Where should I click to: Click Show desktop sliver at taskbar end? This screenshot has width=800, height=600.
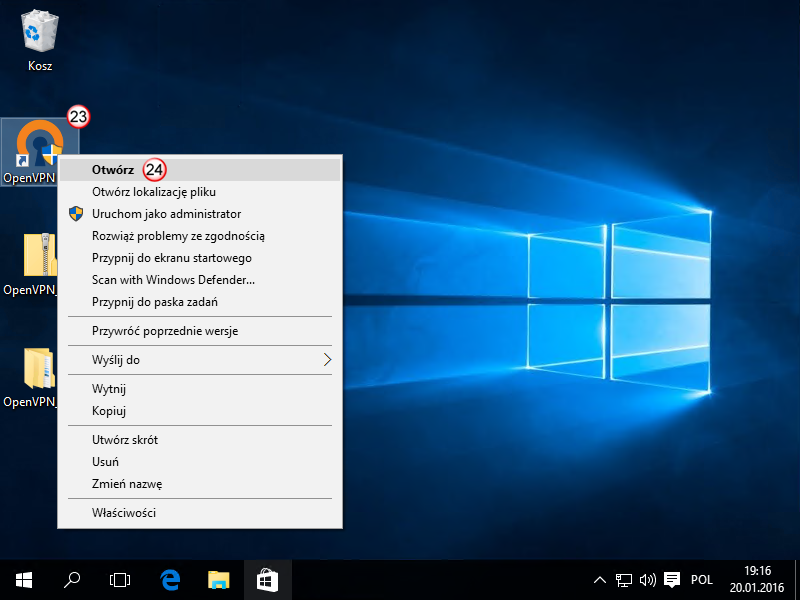[797, 580]
